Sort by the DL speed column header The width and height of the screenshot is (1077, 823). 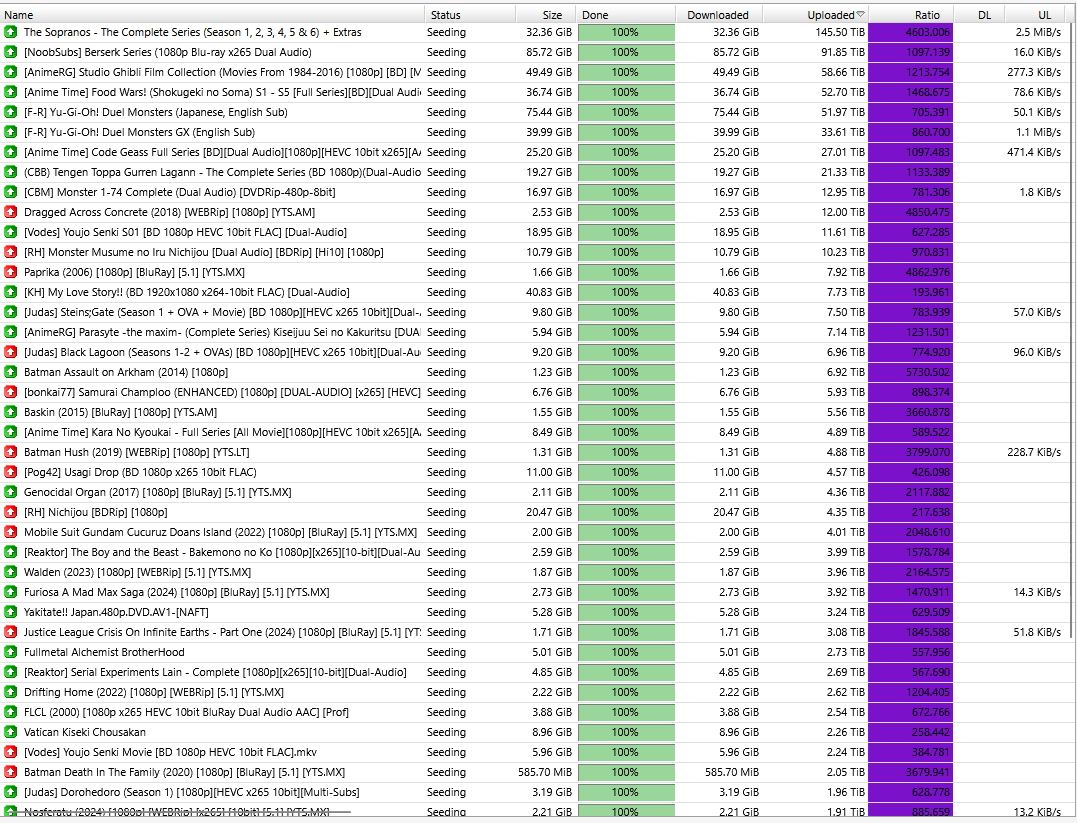click(x=979, y=14)
